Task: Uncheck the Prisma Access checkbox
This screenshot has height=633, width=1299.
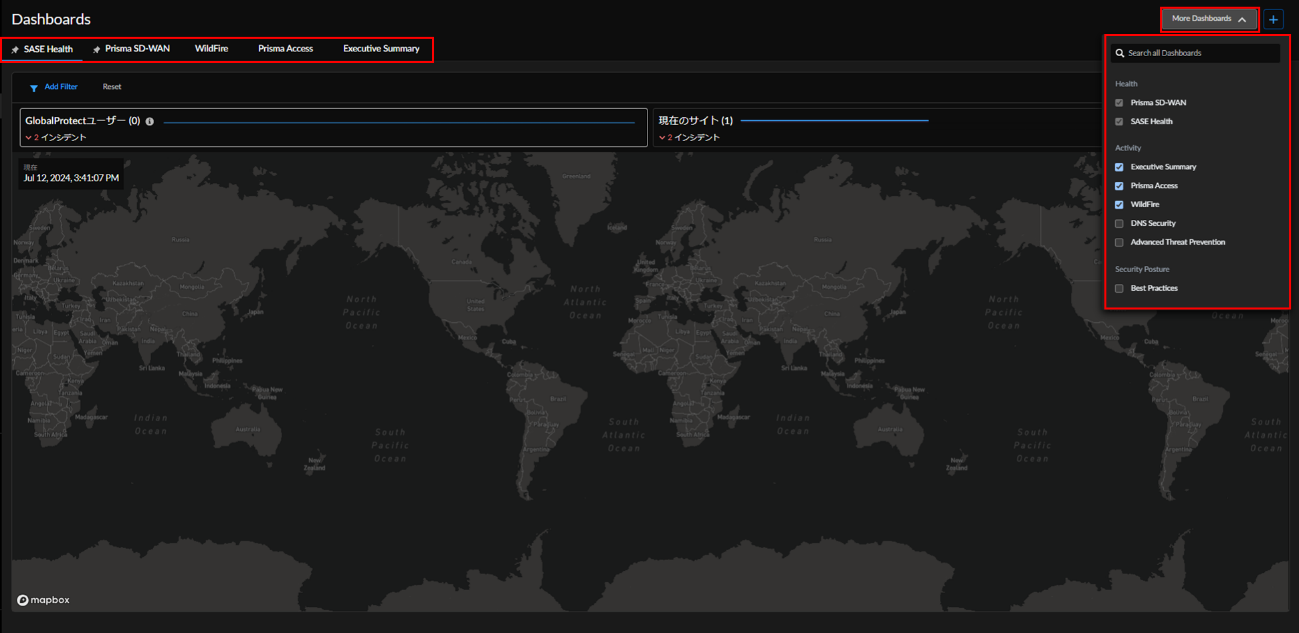Action: point(1119,186)
